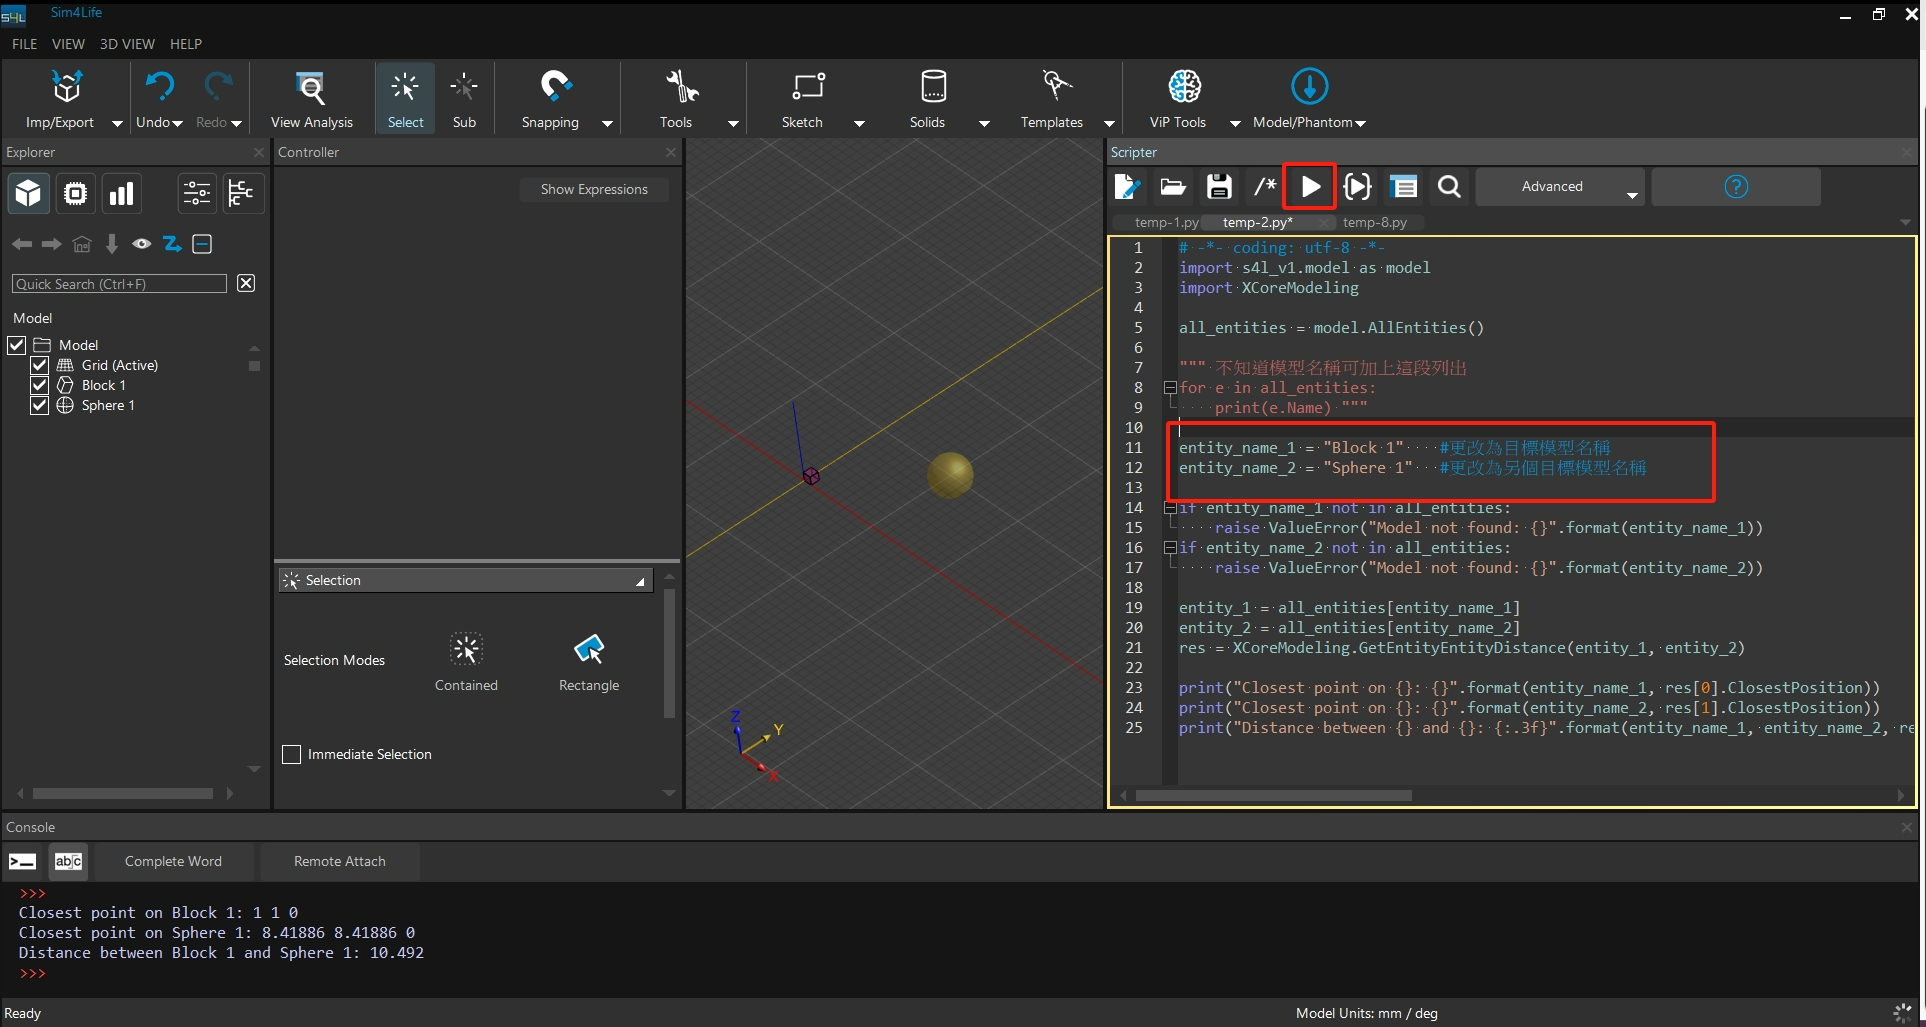The image size is (1926, 1027).
Task: Click the Scripter help question mark icon
Action: [x=1736, y=187]
